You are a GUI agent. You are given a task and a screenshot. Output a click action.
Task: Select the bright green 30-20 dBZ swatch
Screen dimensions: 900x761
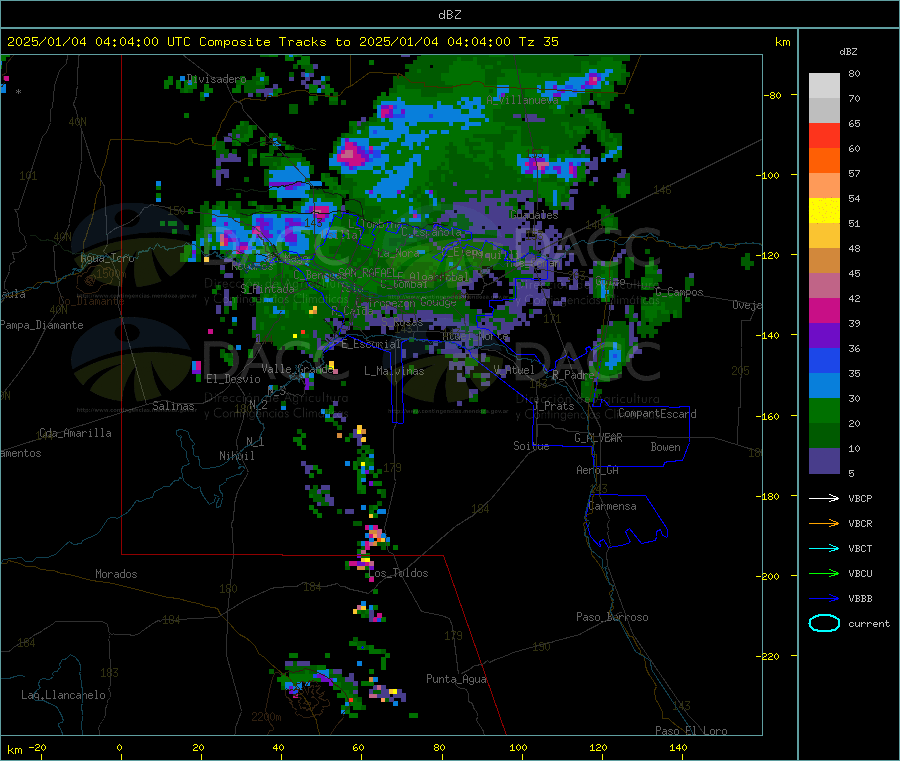(x=824, y=410)
